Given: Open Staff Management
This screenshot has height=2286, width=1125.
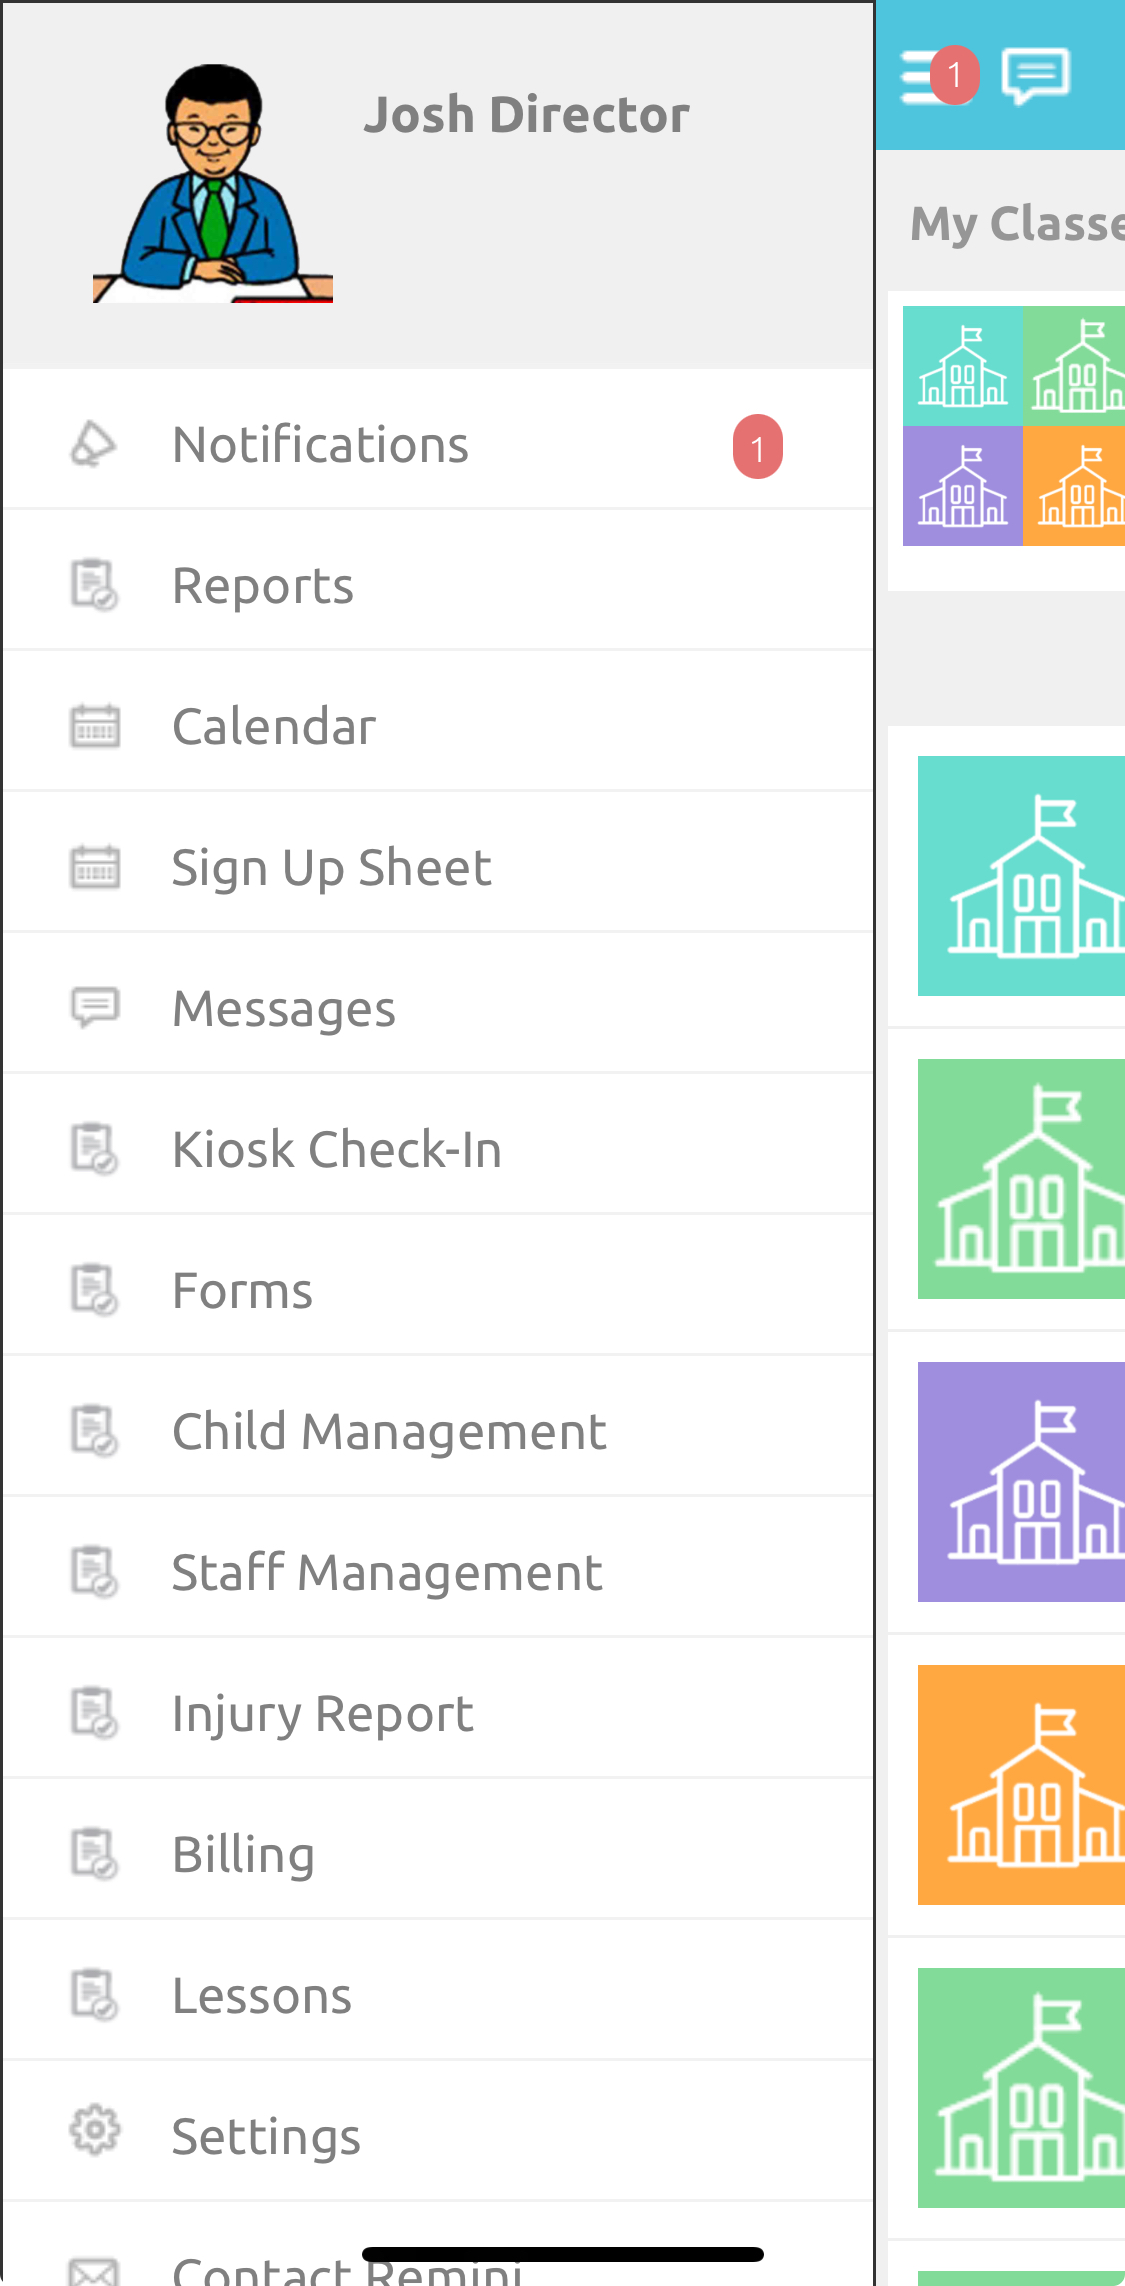Looking at the screenshot, I should [x=386, y=1572].
